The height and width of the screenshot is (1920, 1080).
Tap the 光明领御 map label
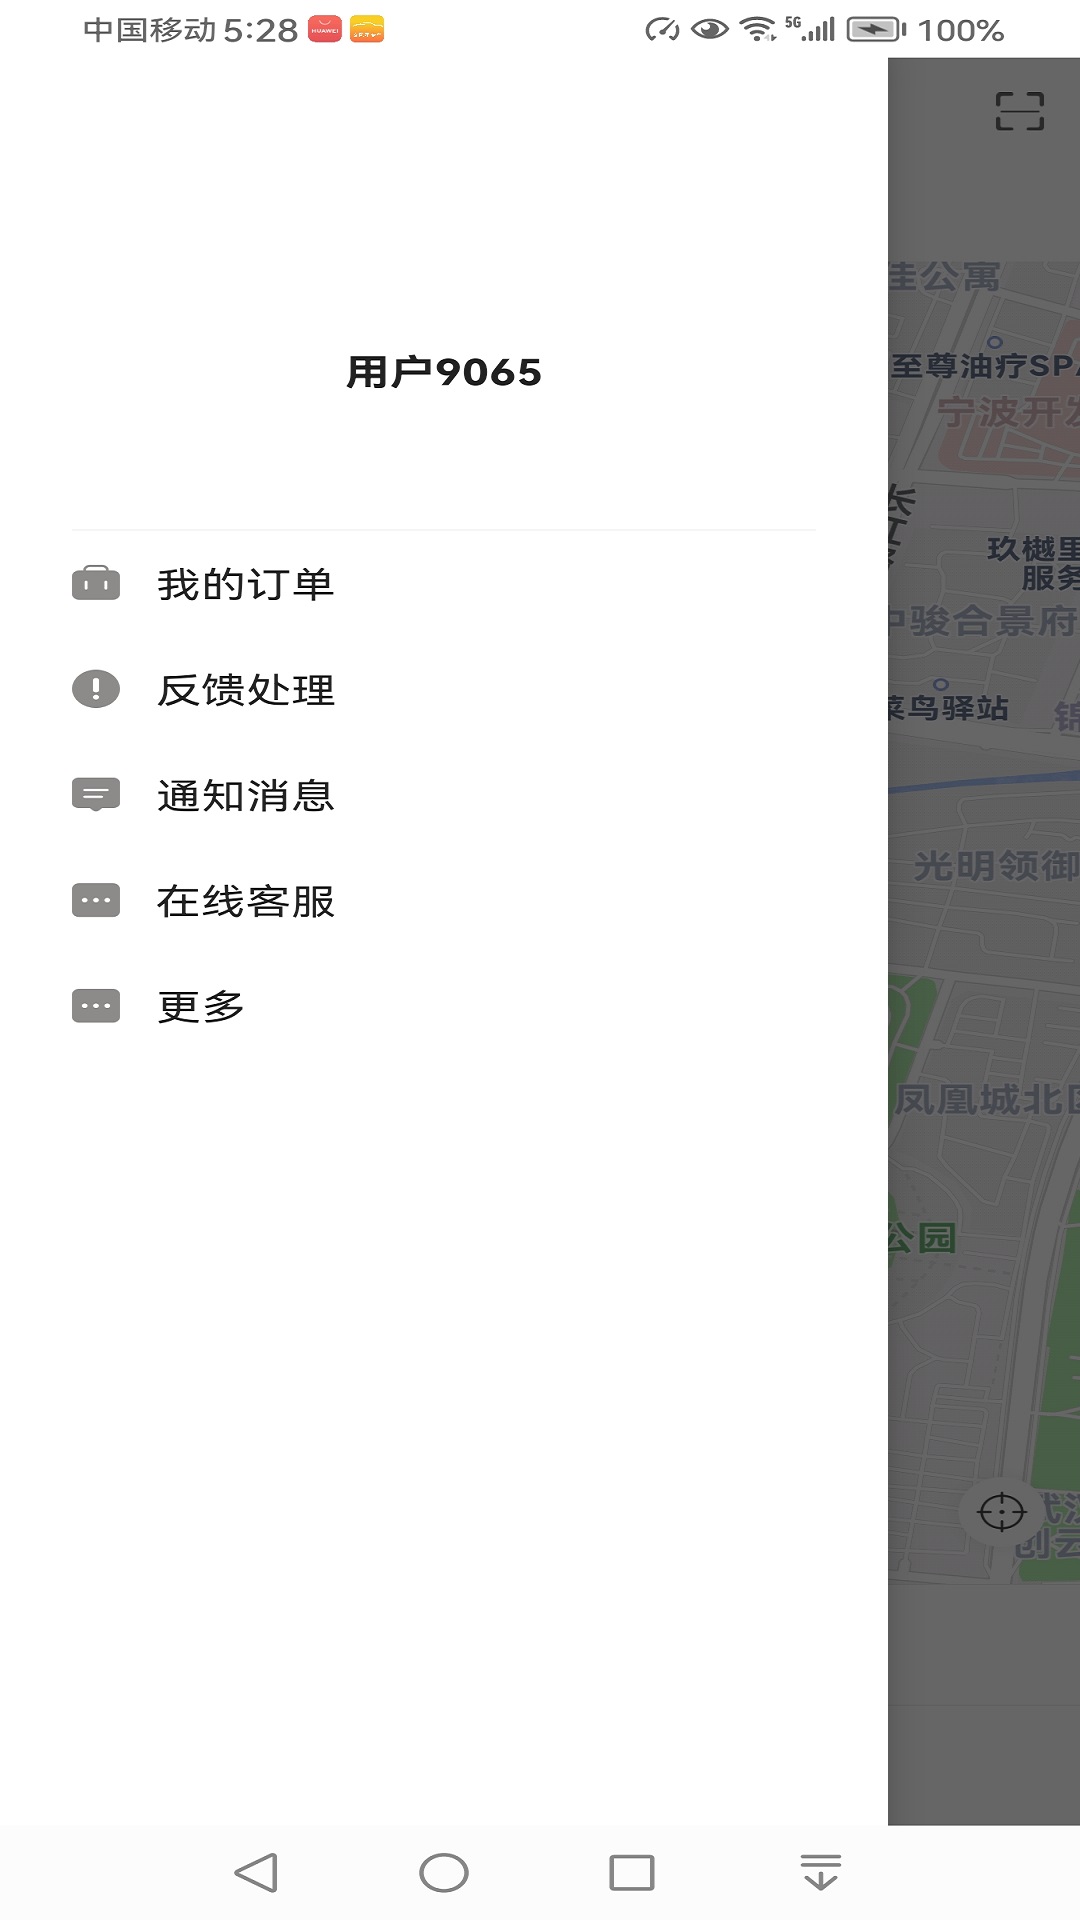996,866
